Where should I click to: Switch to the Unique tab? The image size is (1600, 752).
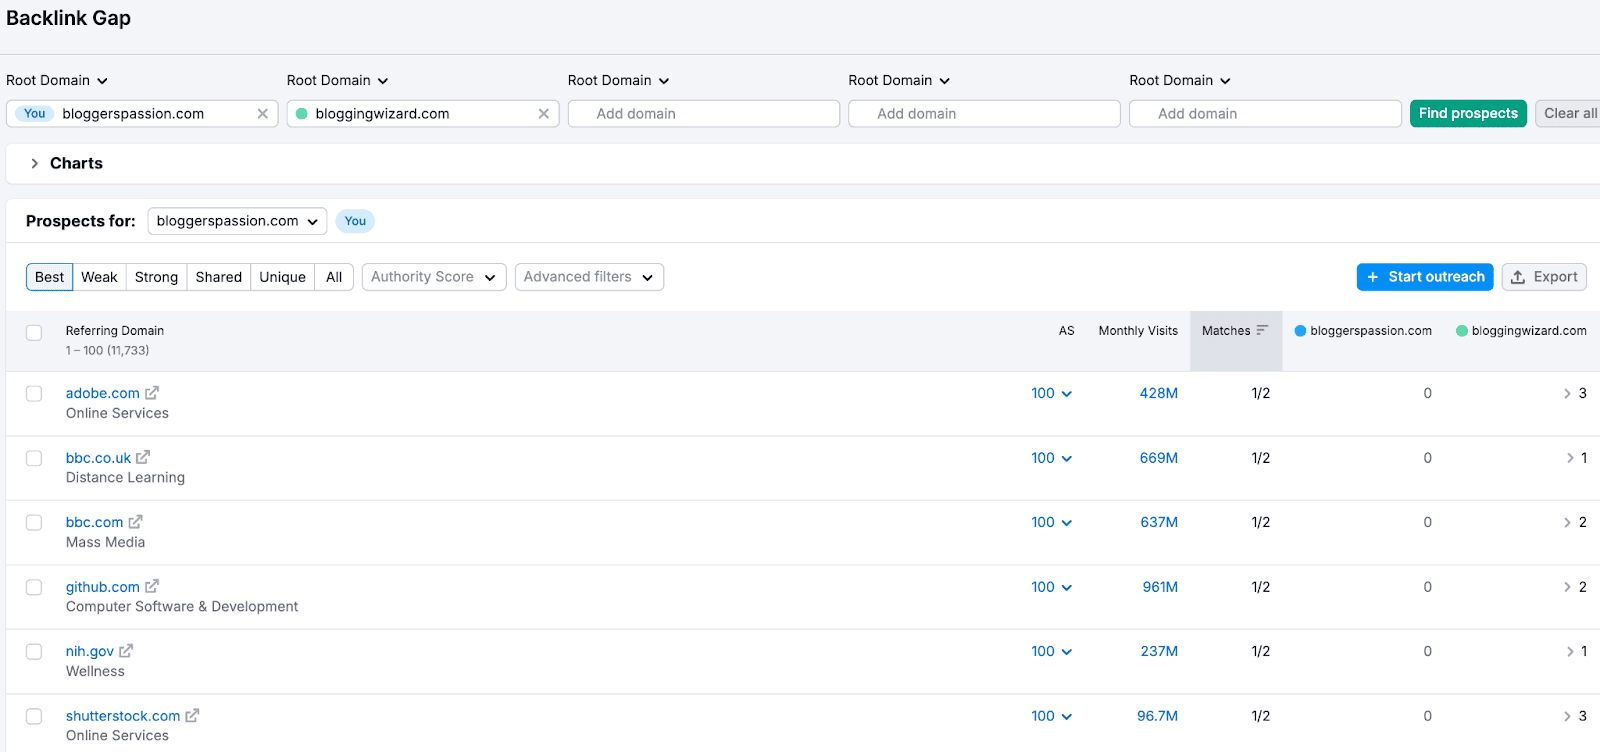282,277
